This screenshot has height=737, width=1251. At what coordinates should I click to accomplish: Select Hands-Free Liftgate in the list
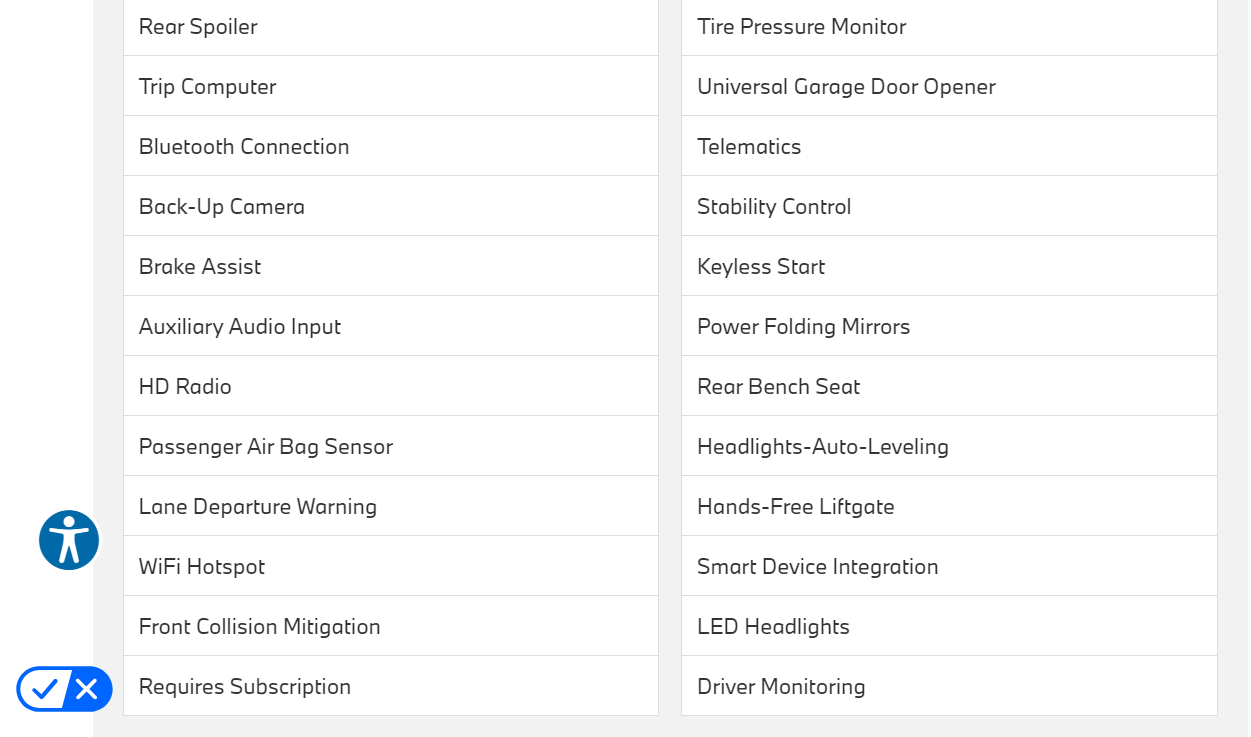pos(796,507)
